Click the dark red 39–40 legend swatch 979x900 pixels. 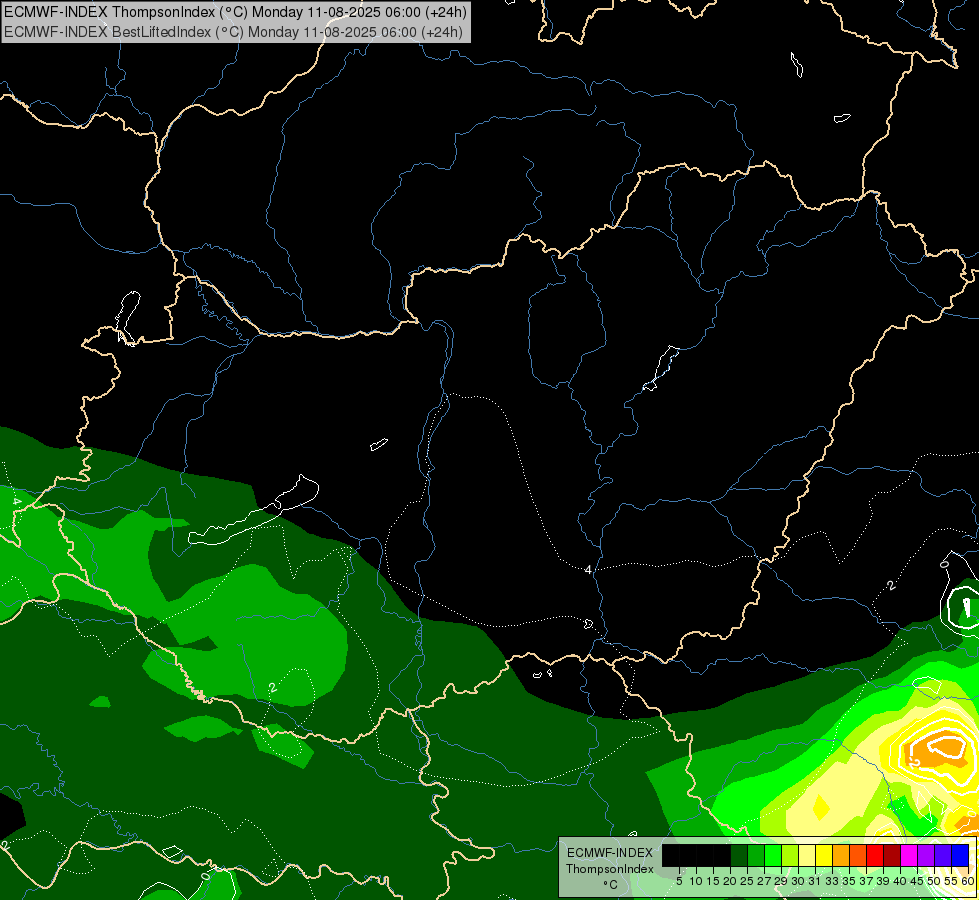tap(892, 855)
